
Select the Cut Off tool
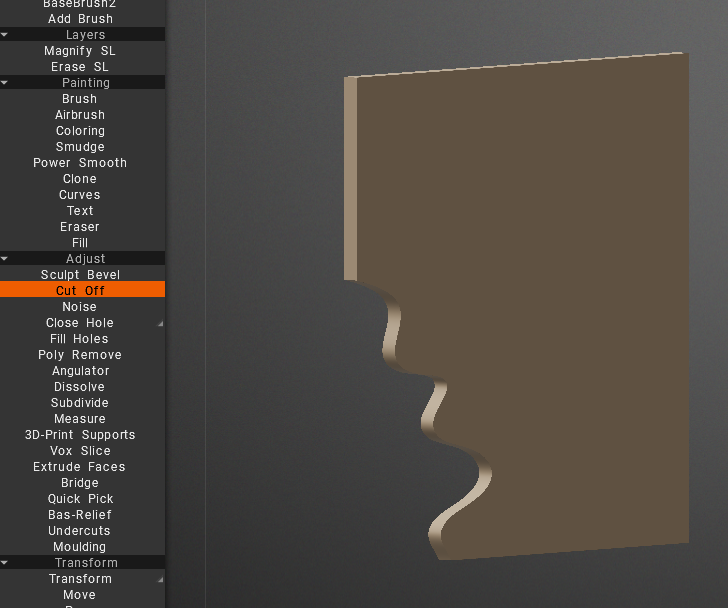pos(80,291)
